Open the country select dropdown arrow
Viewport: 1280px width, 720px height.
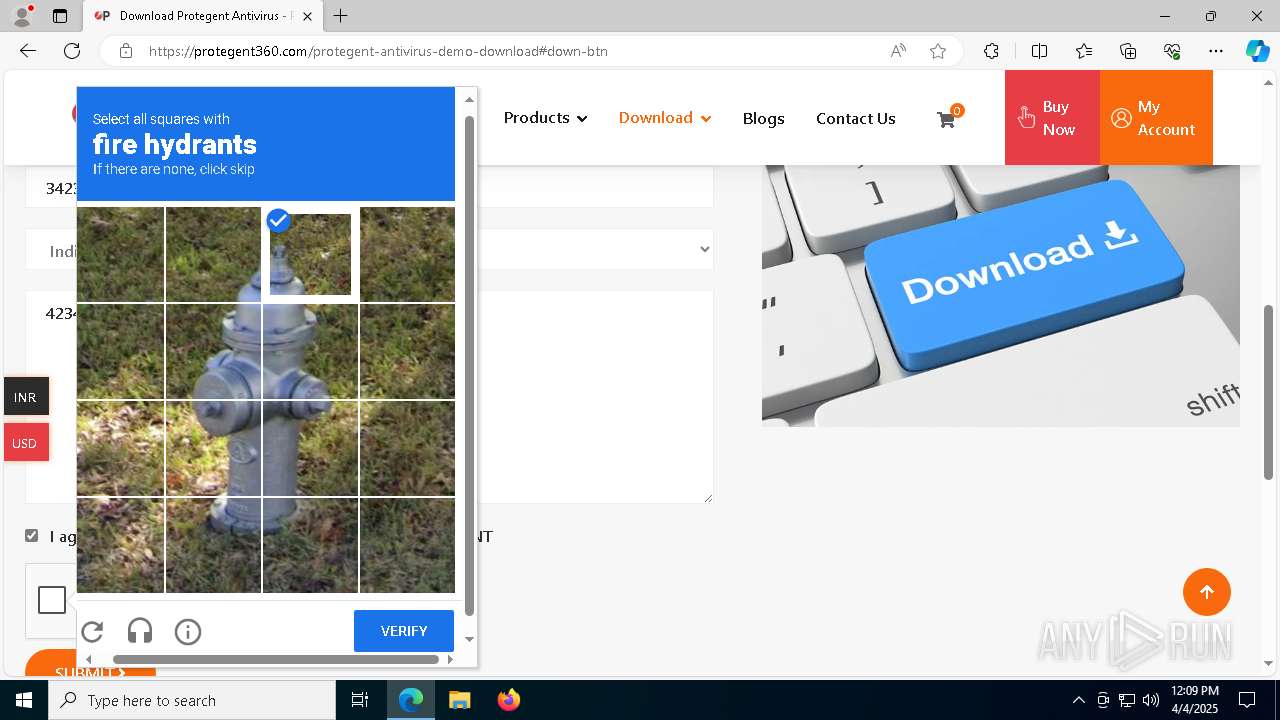[x=706, y=249]
